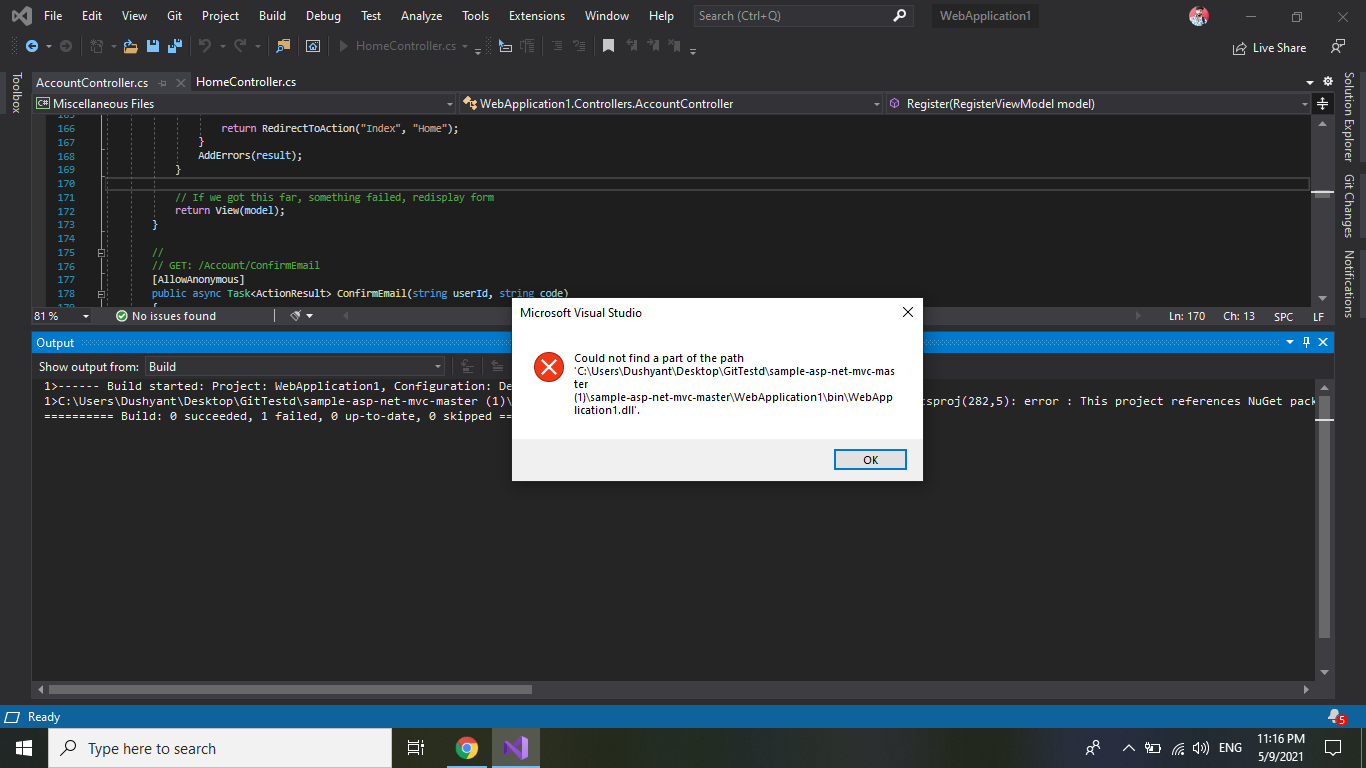The height and width of the screenshot is (768, 1366).
Task: Open the Debug menu
Action: pos(323,16)
